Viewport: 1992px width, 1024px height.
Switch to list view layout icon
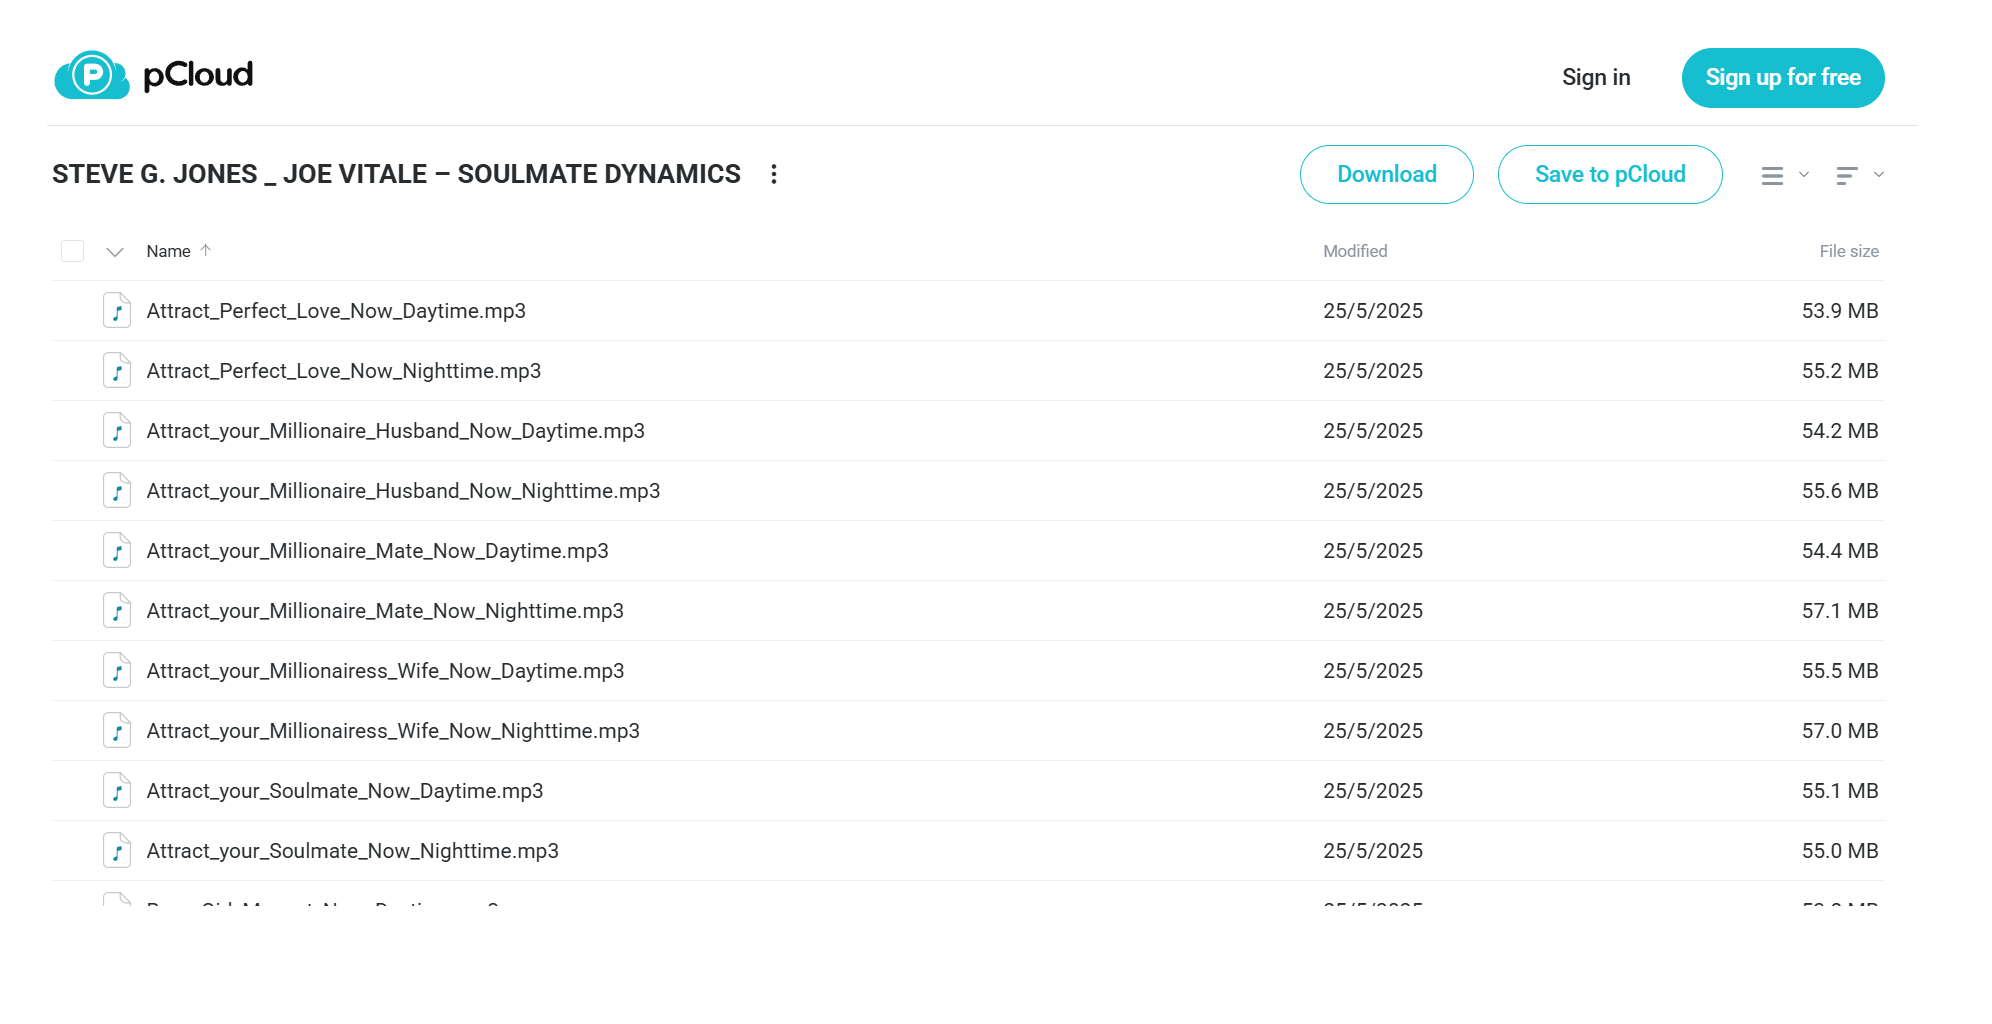tap(1772, 176)
